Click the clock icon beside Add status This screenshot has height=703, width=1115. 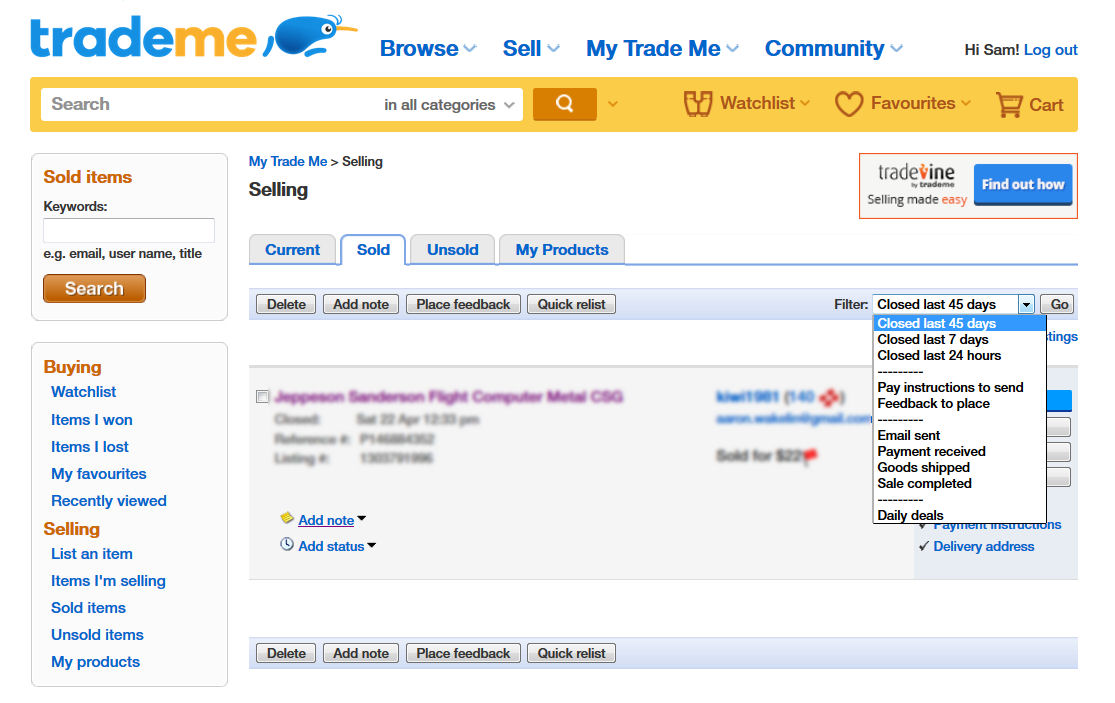point(288,544)
